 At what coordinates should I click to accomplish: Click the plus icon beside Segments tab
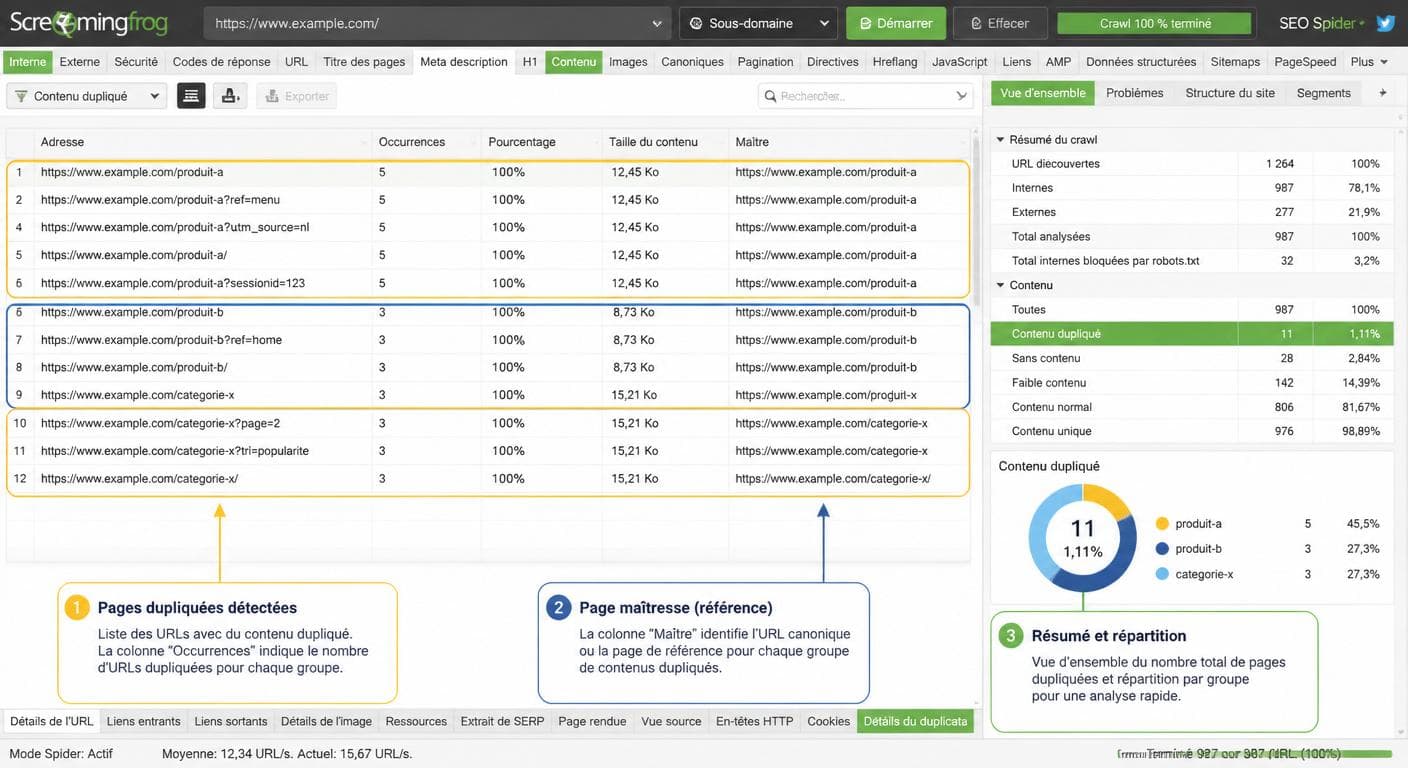tap(1383, 93)
